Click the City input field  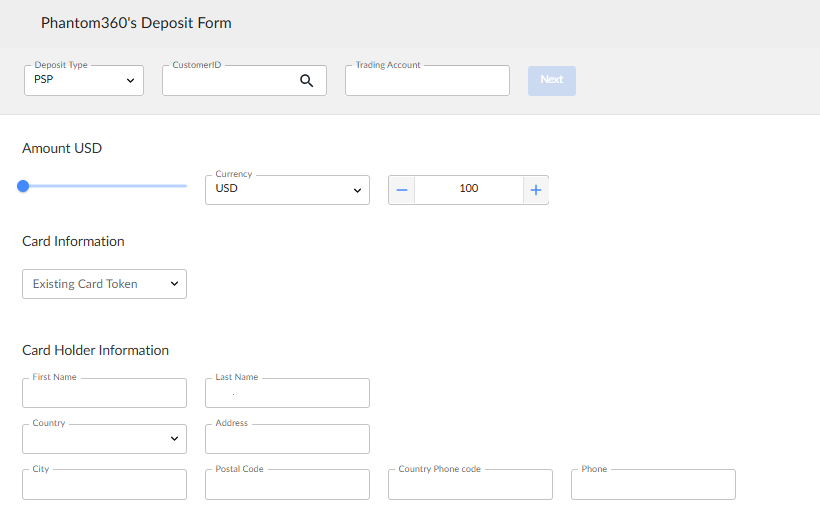104,485
